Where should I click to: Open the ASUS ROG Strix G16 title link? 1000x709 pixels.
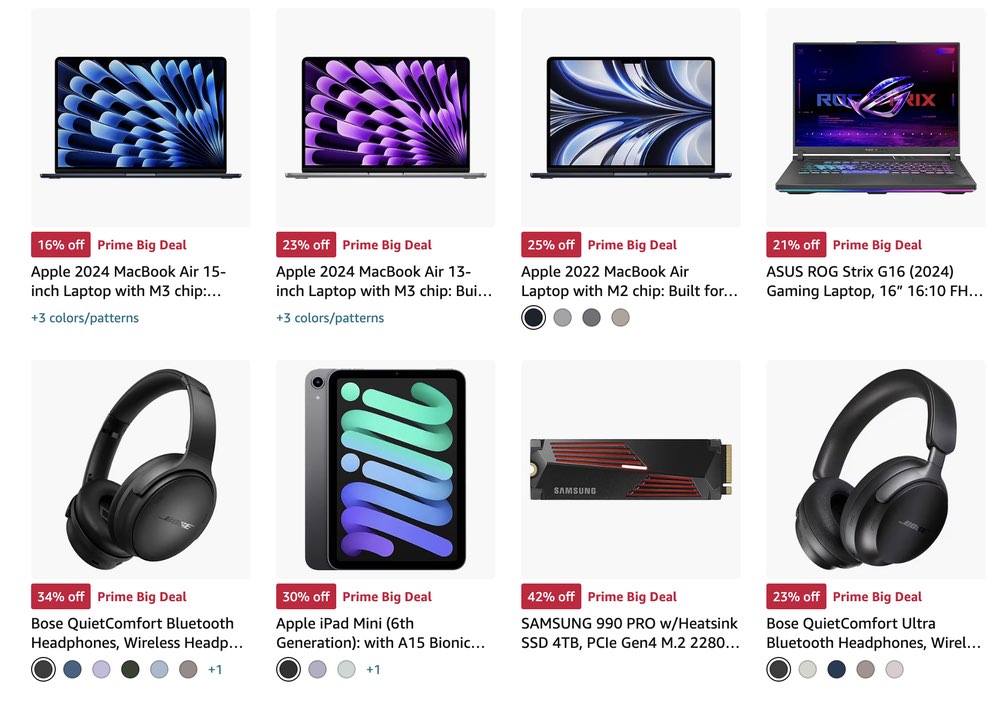[874, 281]
